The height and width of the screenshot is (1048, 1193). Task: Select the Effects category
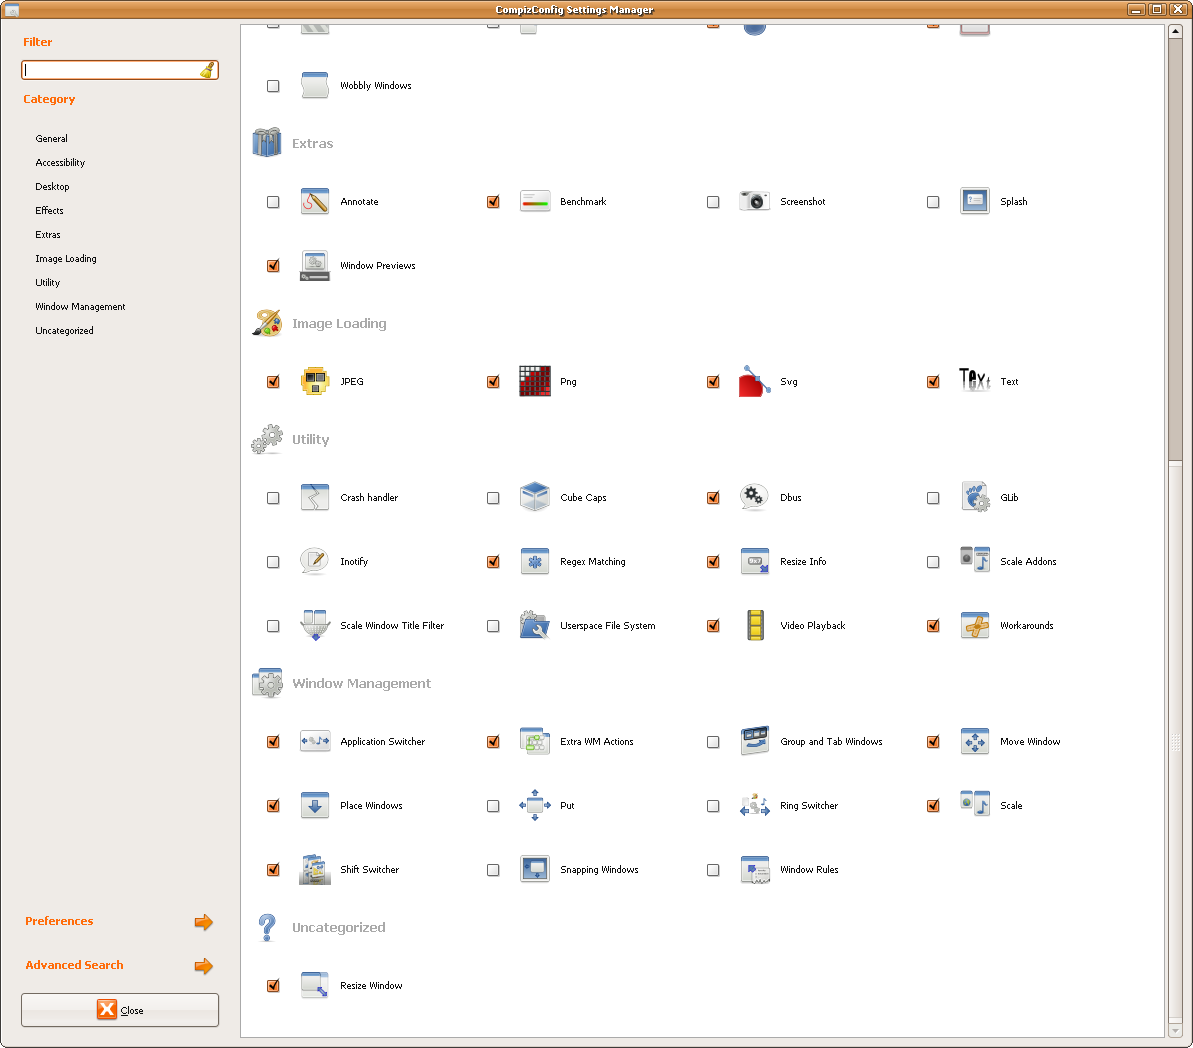tap(49, 211)
